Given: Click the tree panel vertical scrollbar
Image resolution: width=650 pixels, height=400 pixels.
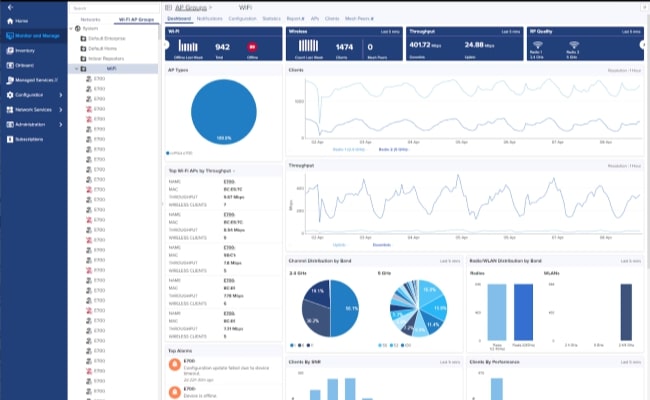Looking at the screenshot, I should (160, 31).
